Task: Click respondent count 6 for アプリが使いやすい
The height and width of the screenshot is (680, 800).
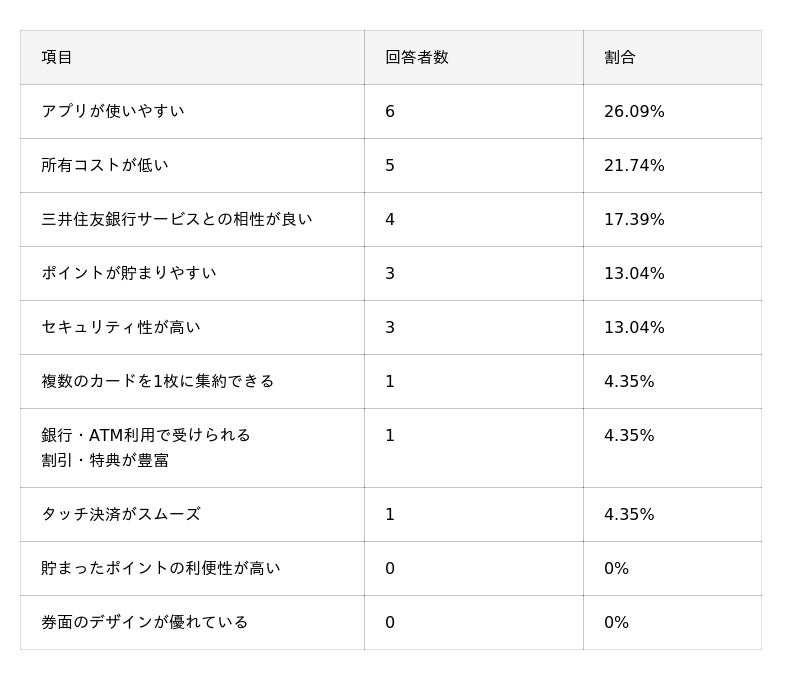Action: point(390,111)
